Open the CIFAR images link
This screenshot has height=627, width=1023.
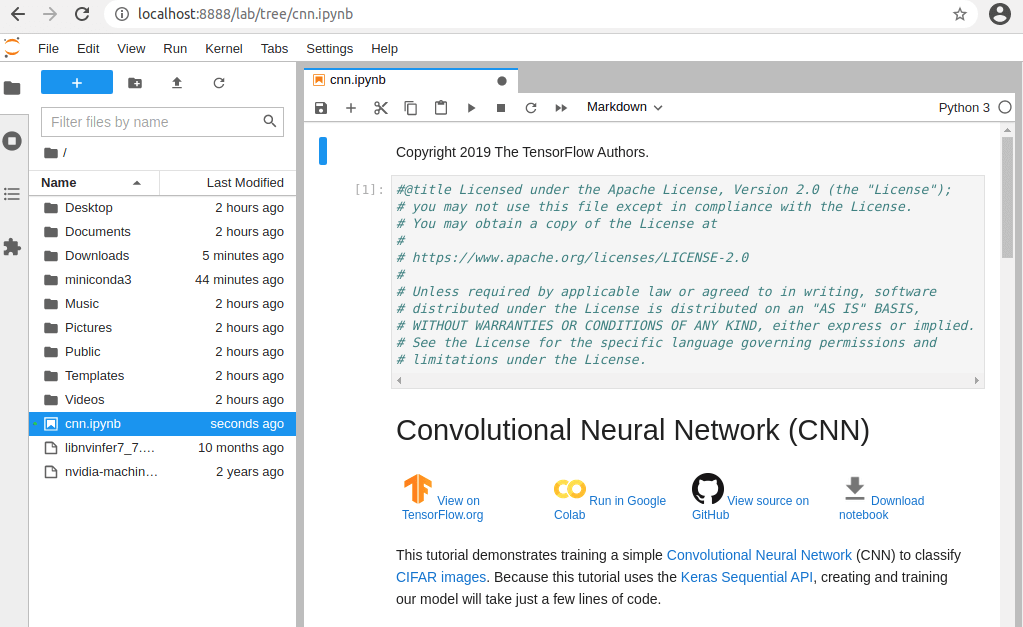pyautogui.click(x=441, y=577)
